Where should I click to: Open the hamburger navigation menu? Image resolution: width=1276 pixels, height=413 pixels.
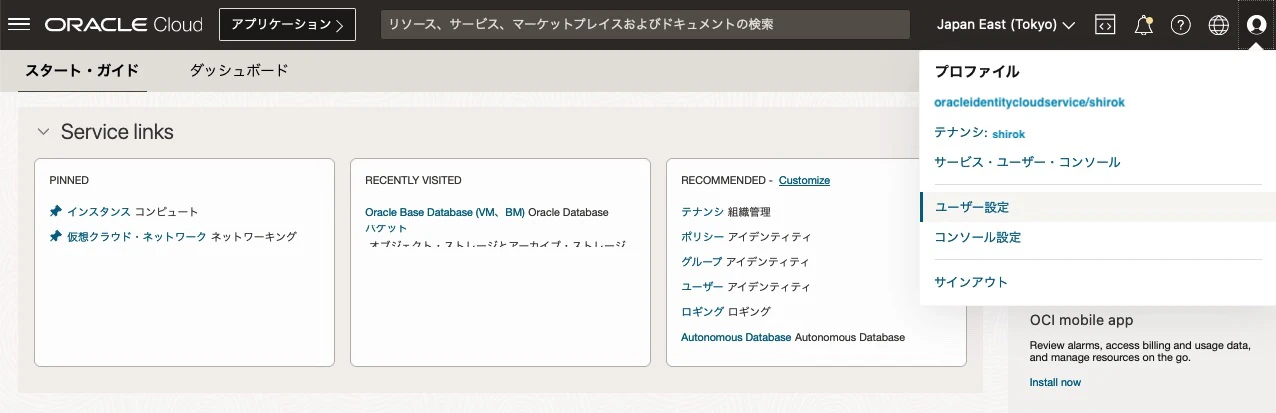coord(19,25)
